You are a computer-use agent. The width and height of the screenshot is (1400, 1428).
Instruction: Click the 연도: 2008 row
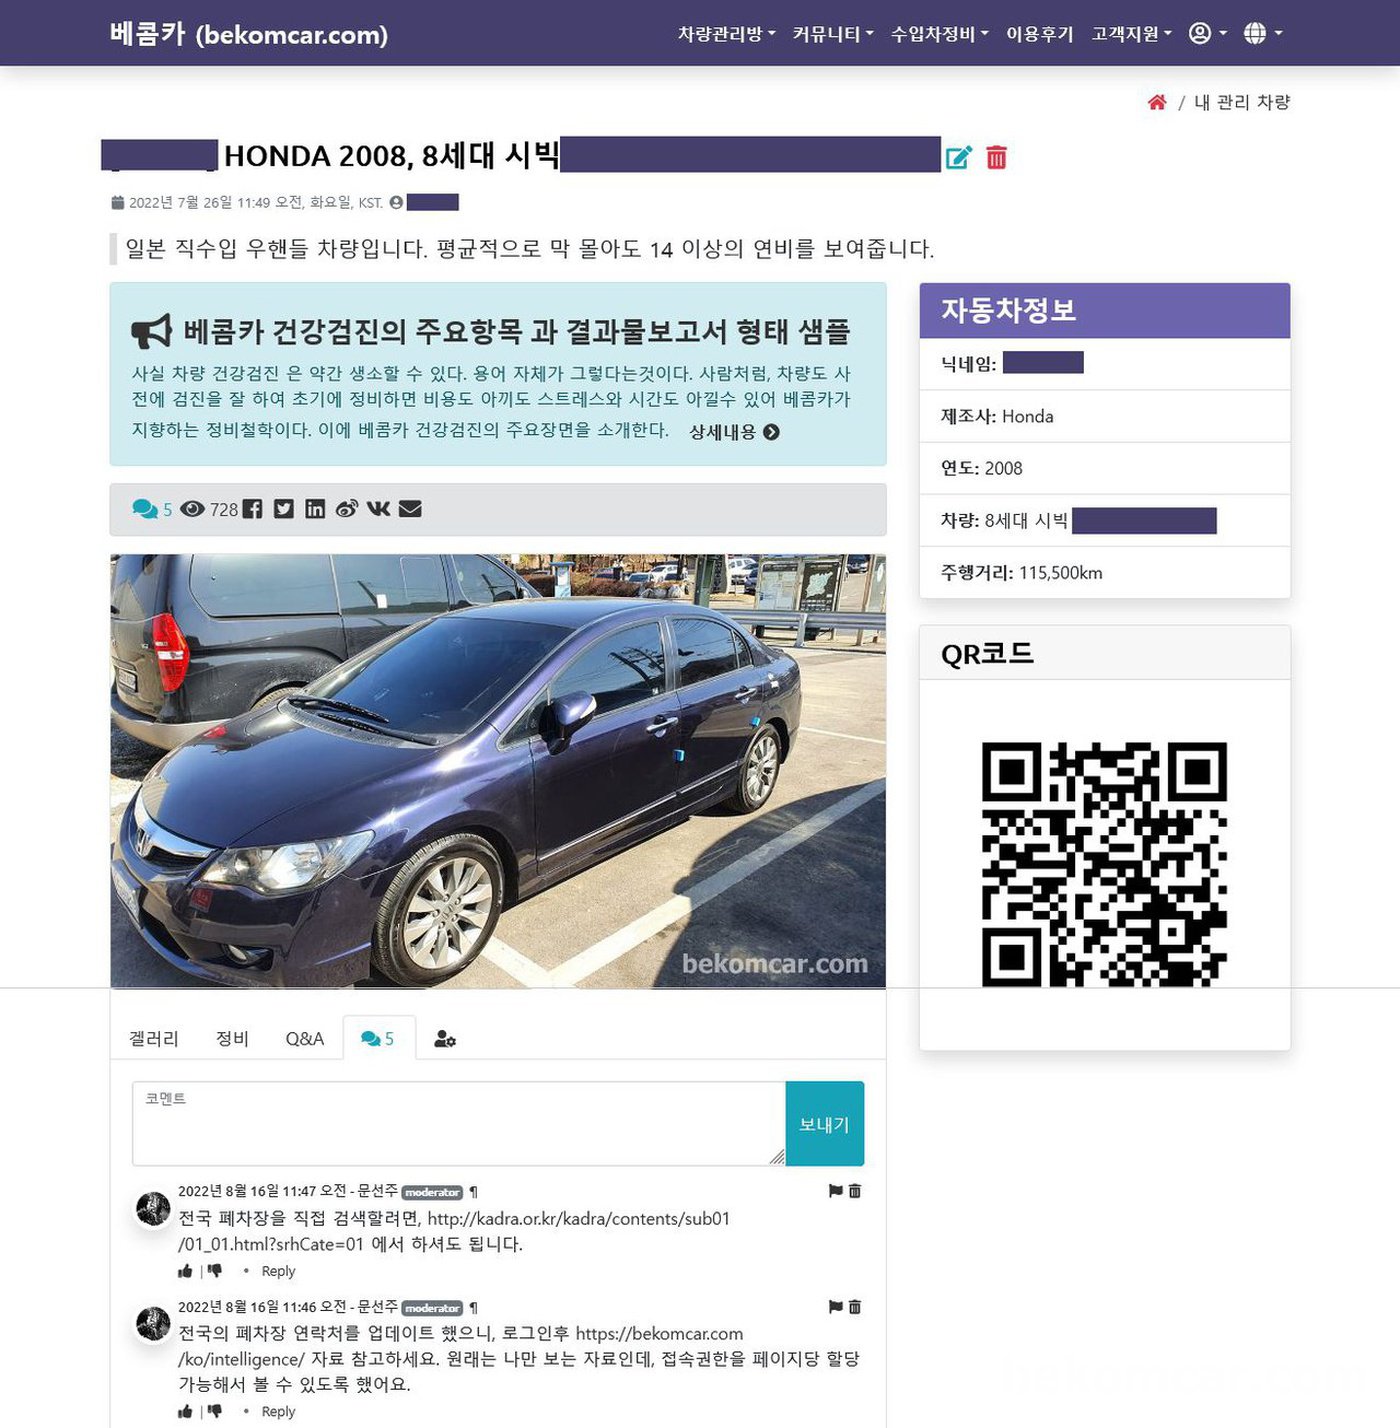tap(1104, 468)
